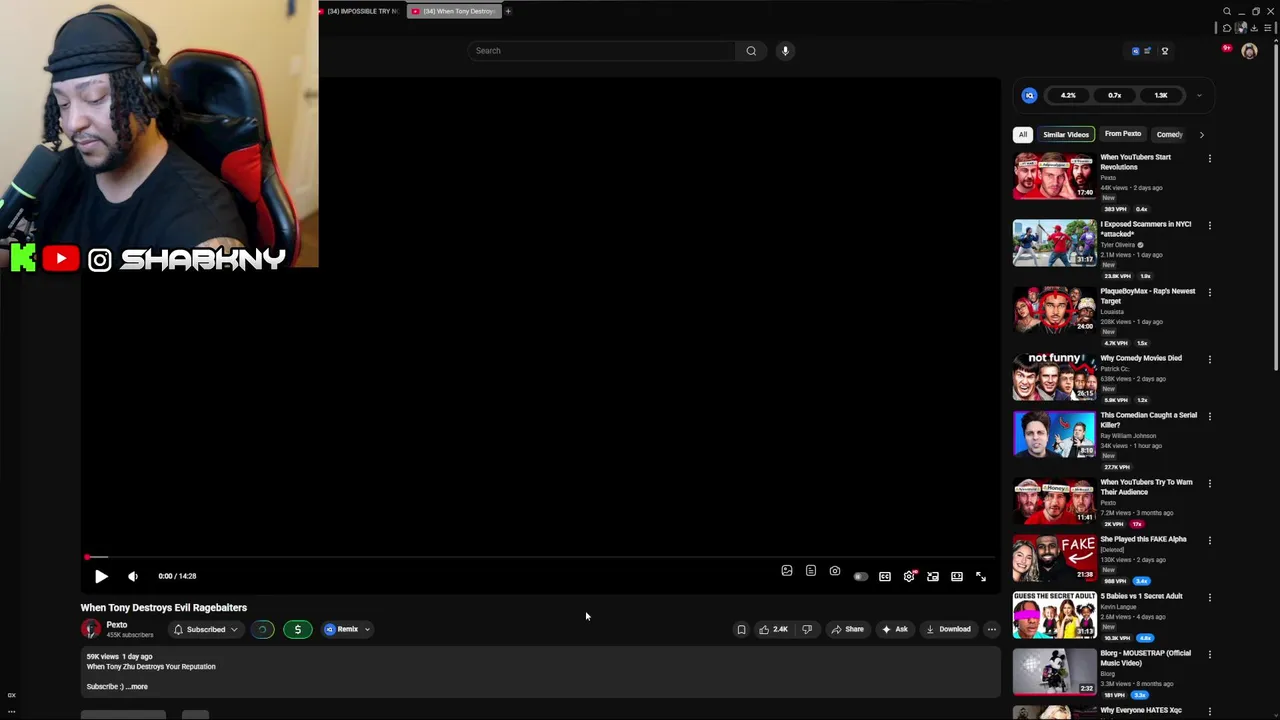Open the Pexto channel avatar
The image size is (1280, 720).
pos(91,629)
